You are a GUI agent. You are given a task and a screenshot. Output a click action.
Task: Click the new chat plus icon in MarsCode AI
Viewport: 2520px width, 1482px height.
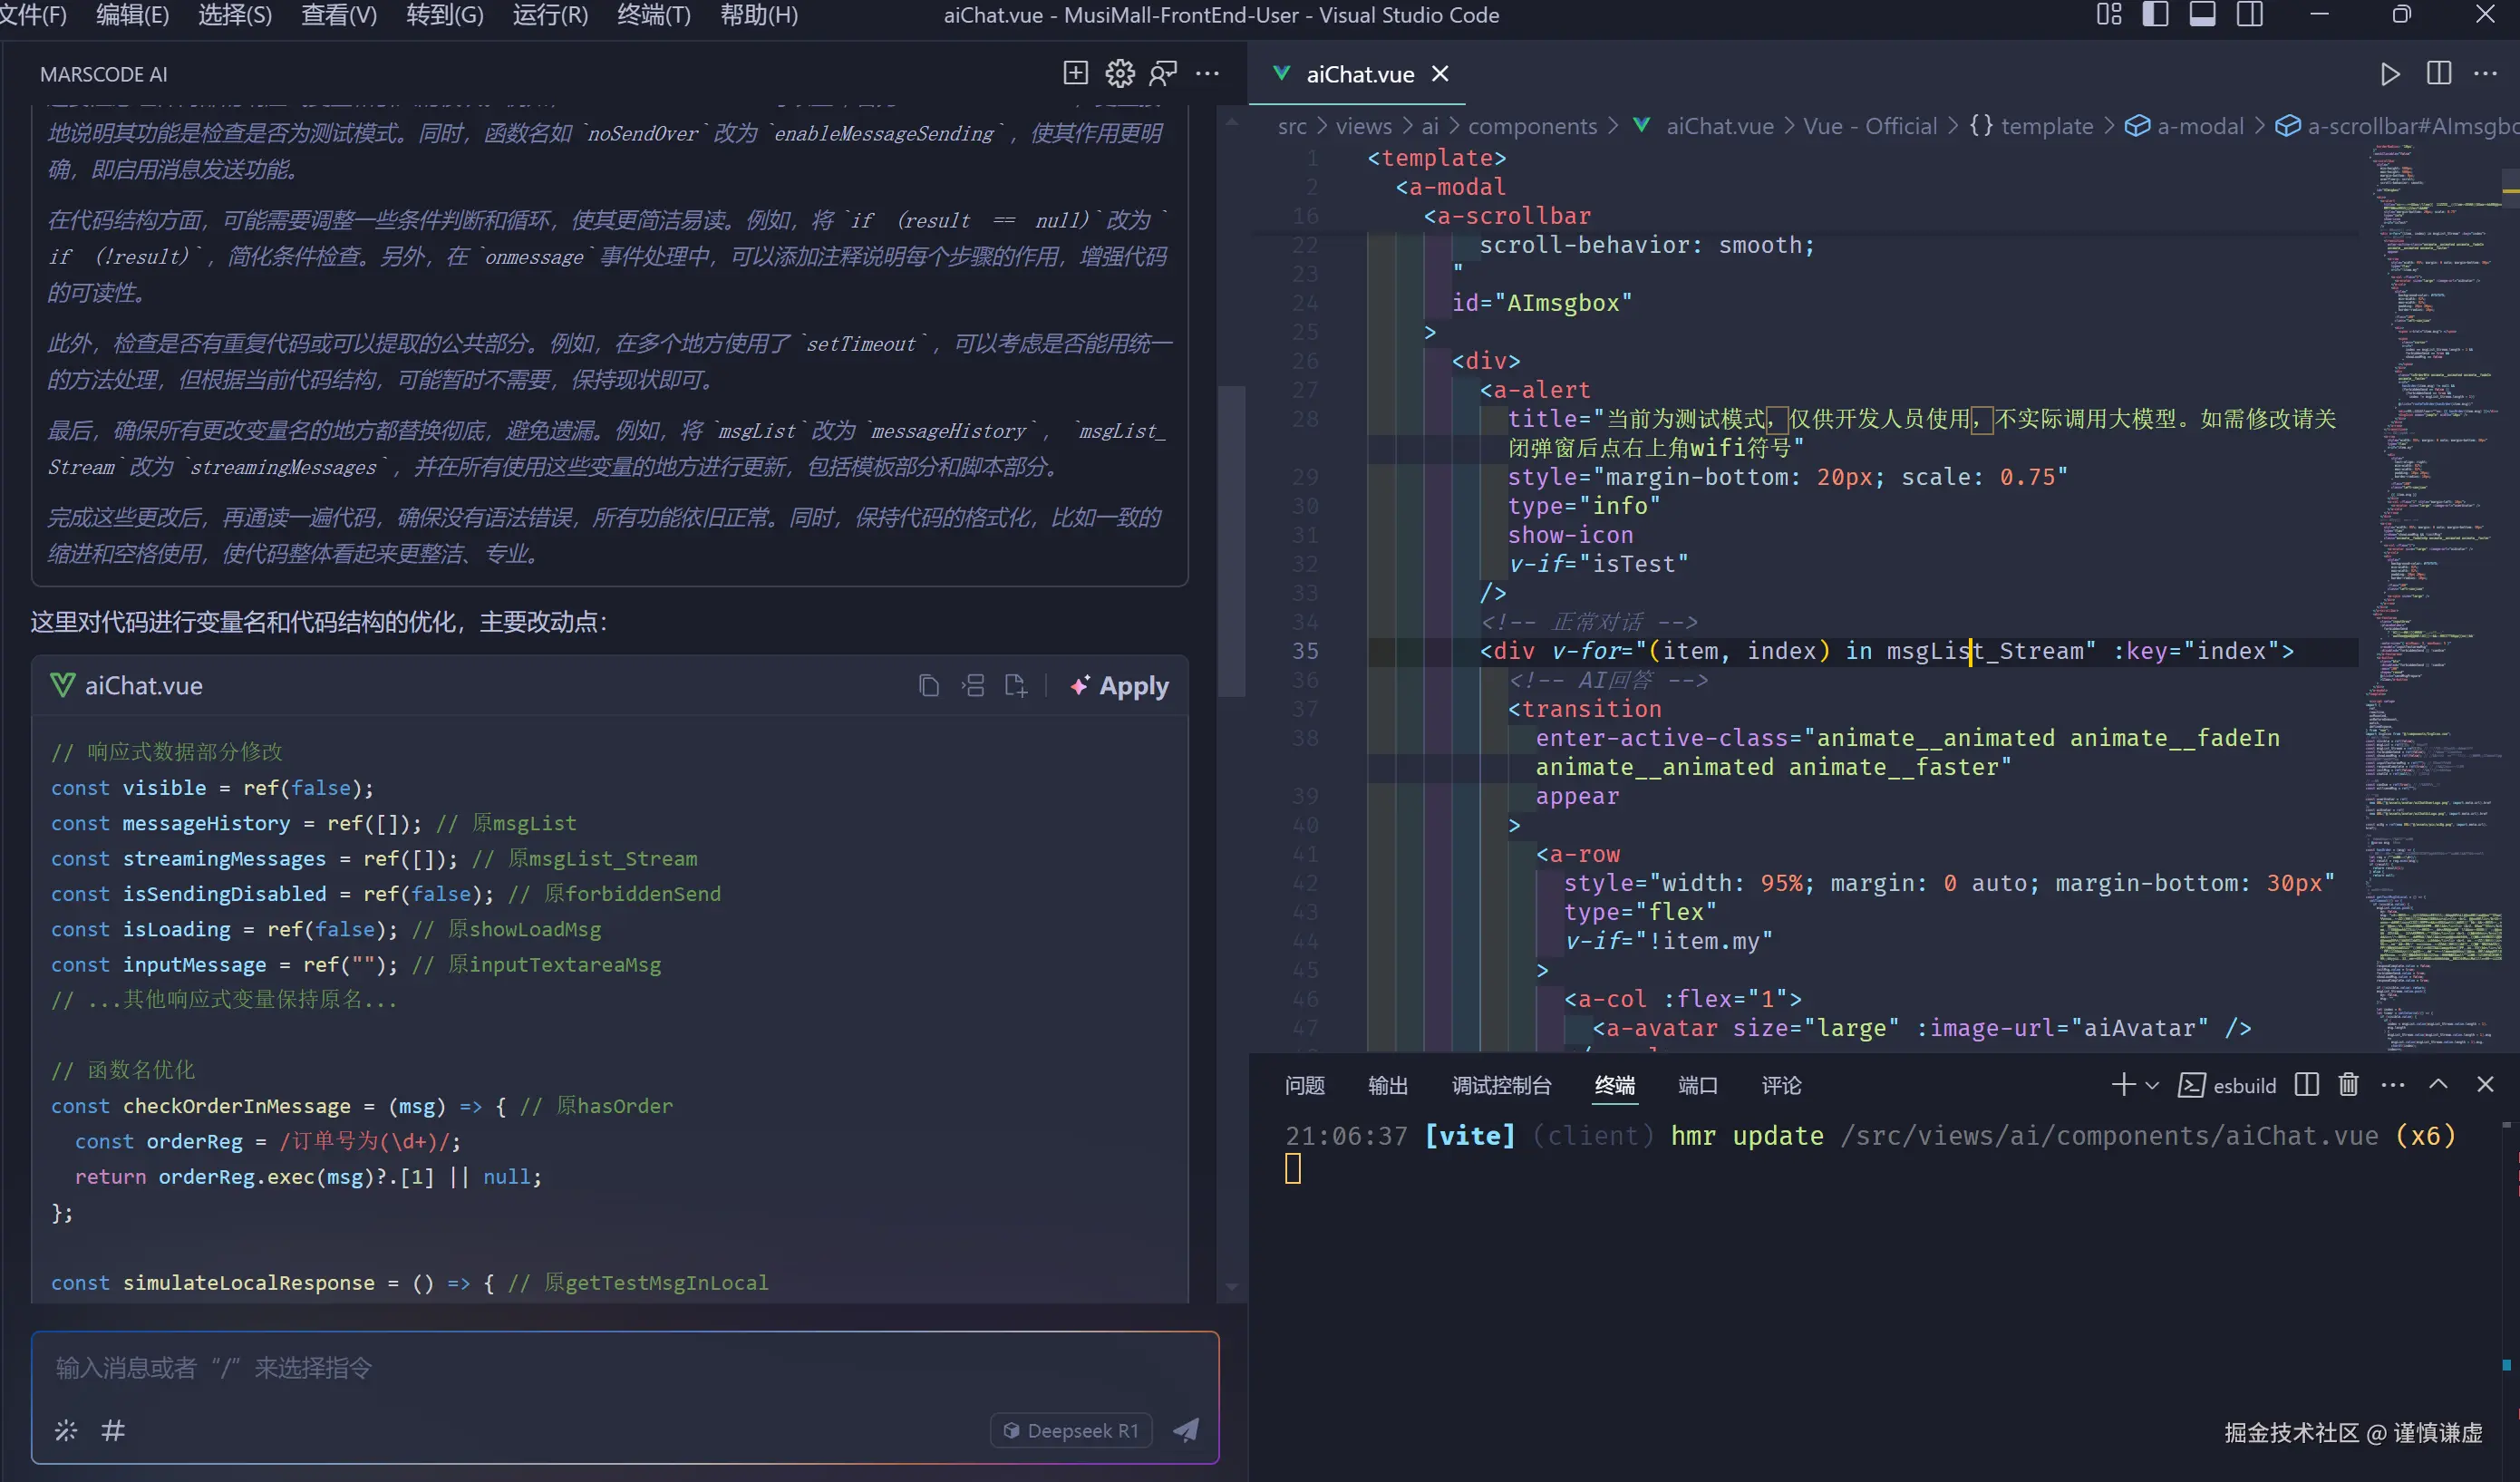pyautogui.click(x=1075, y=73)
